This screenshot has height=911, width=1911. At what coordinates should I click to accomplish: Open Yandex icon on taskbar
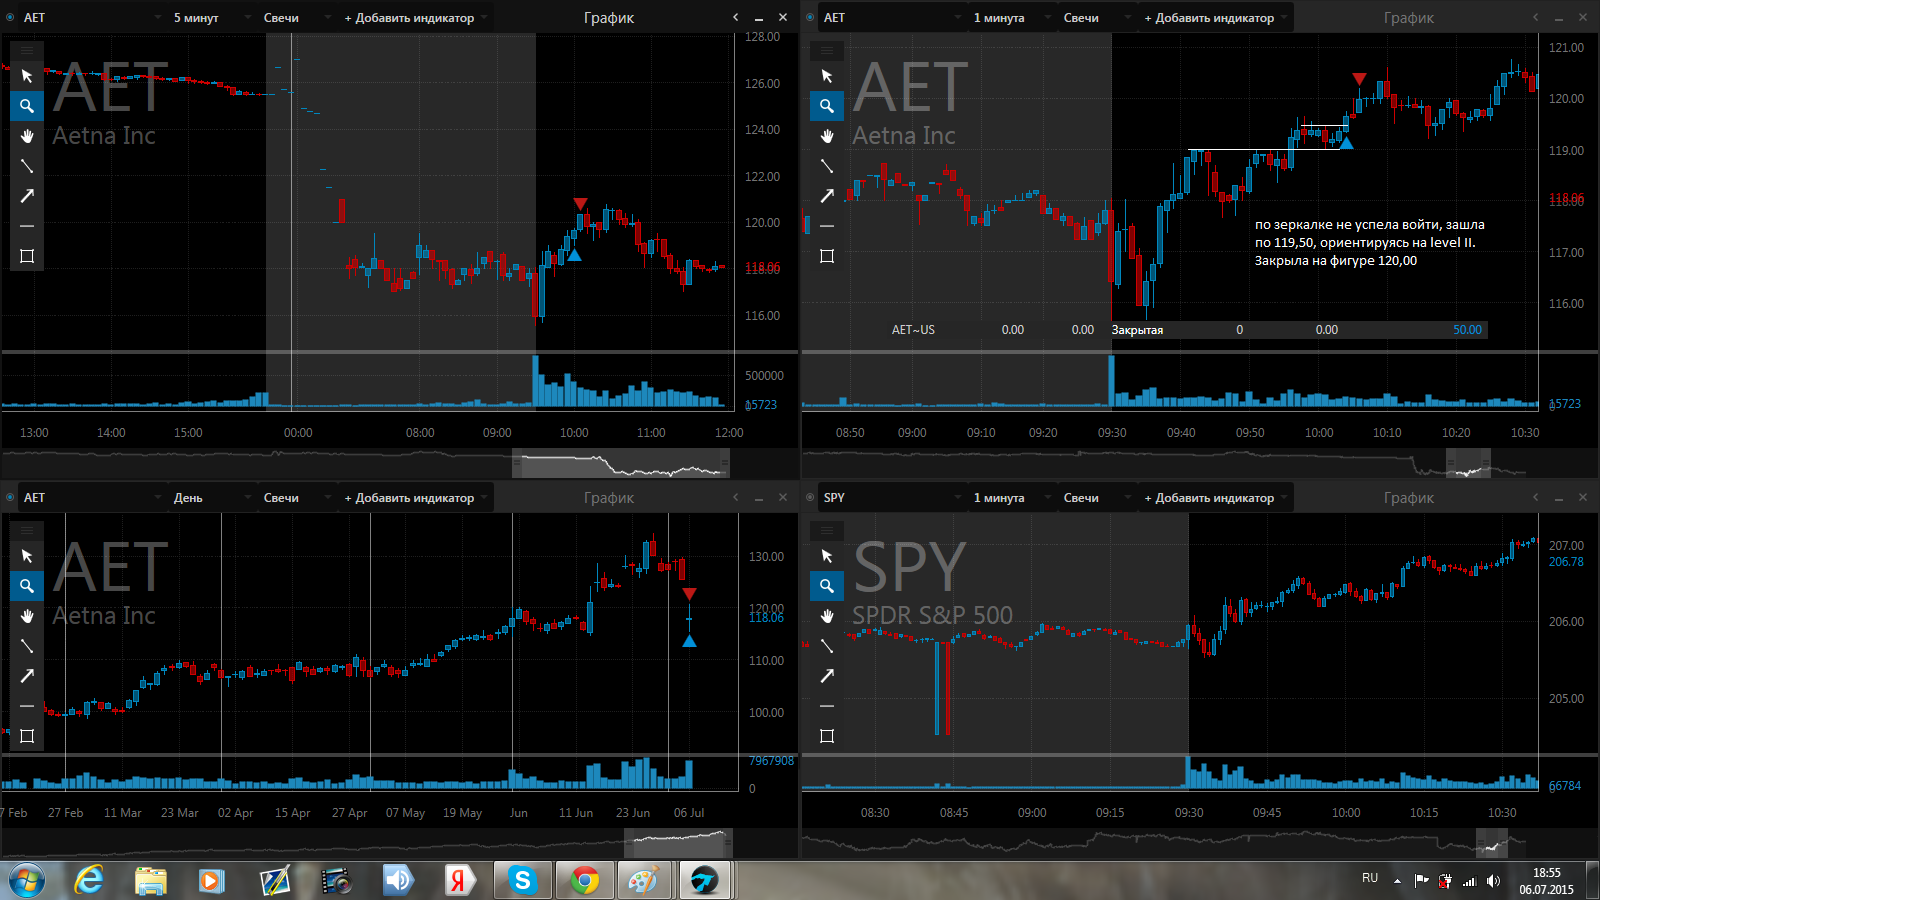(459, 881)
